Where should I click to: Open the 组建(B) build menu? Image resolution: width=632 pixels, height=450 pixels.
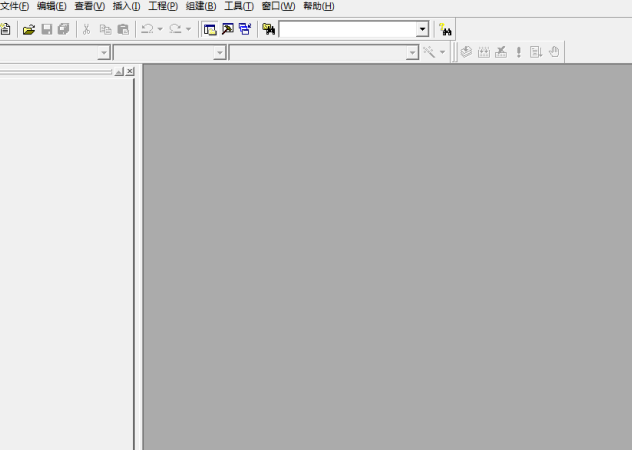pos(201,6)
